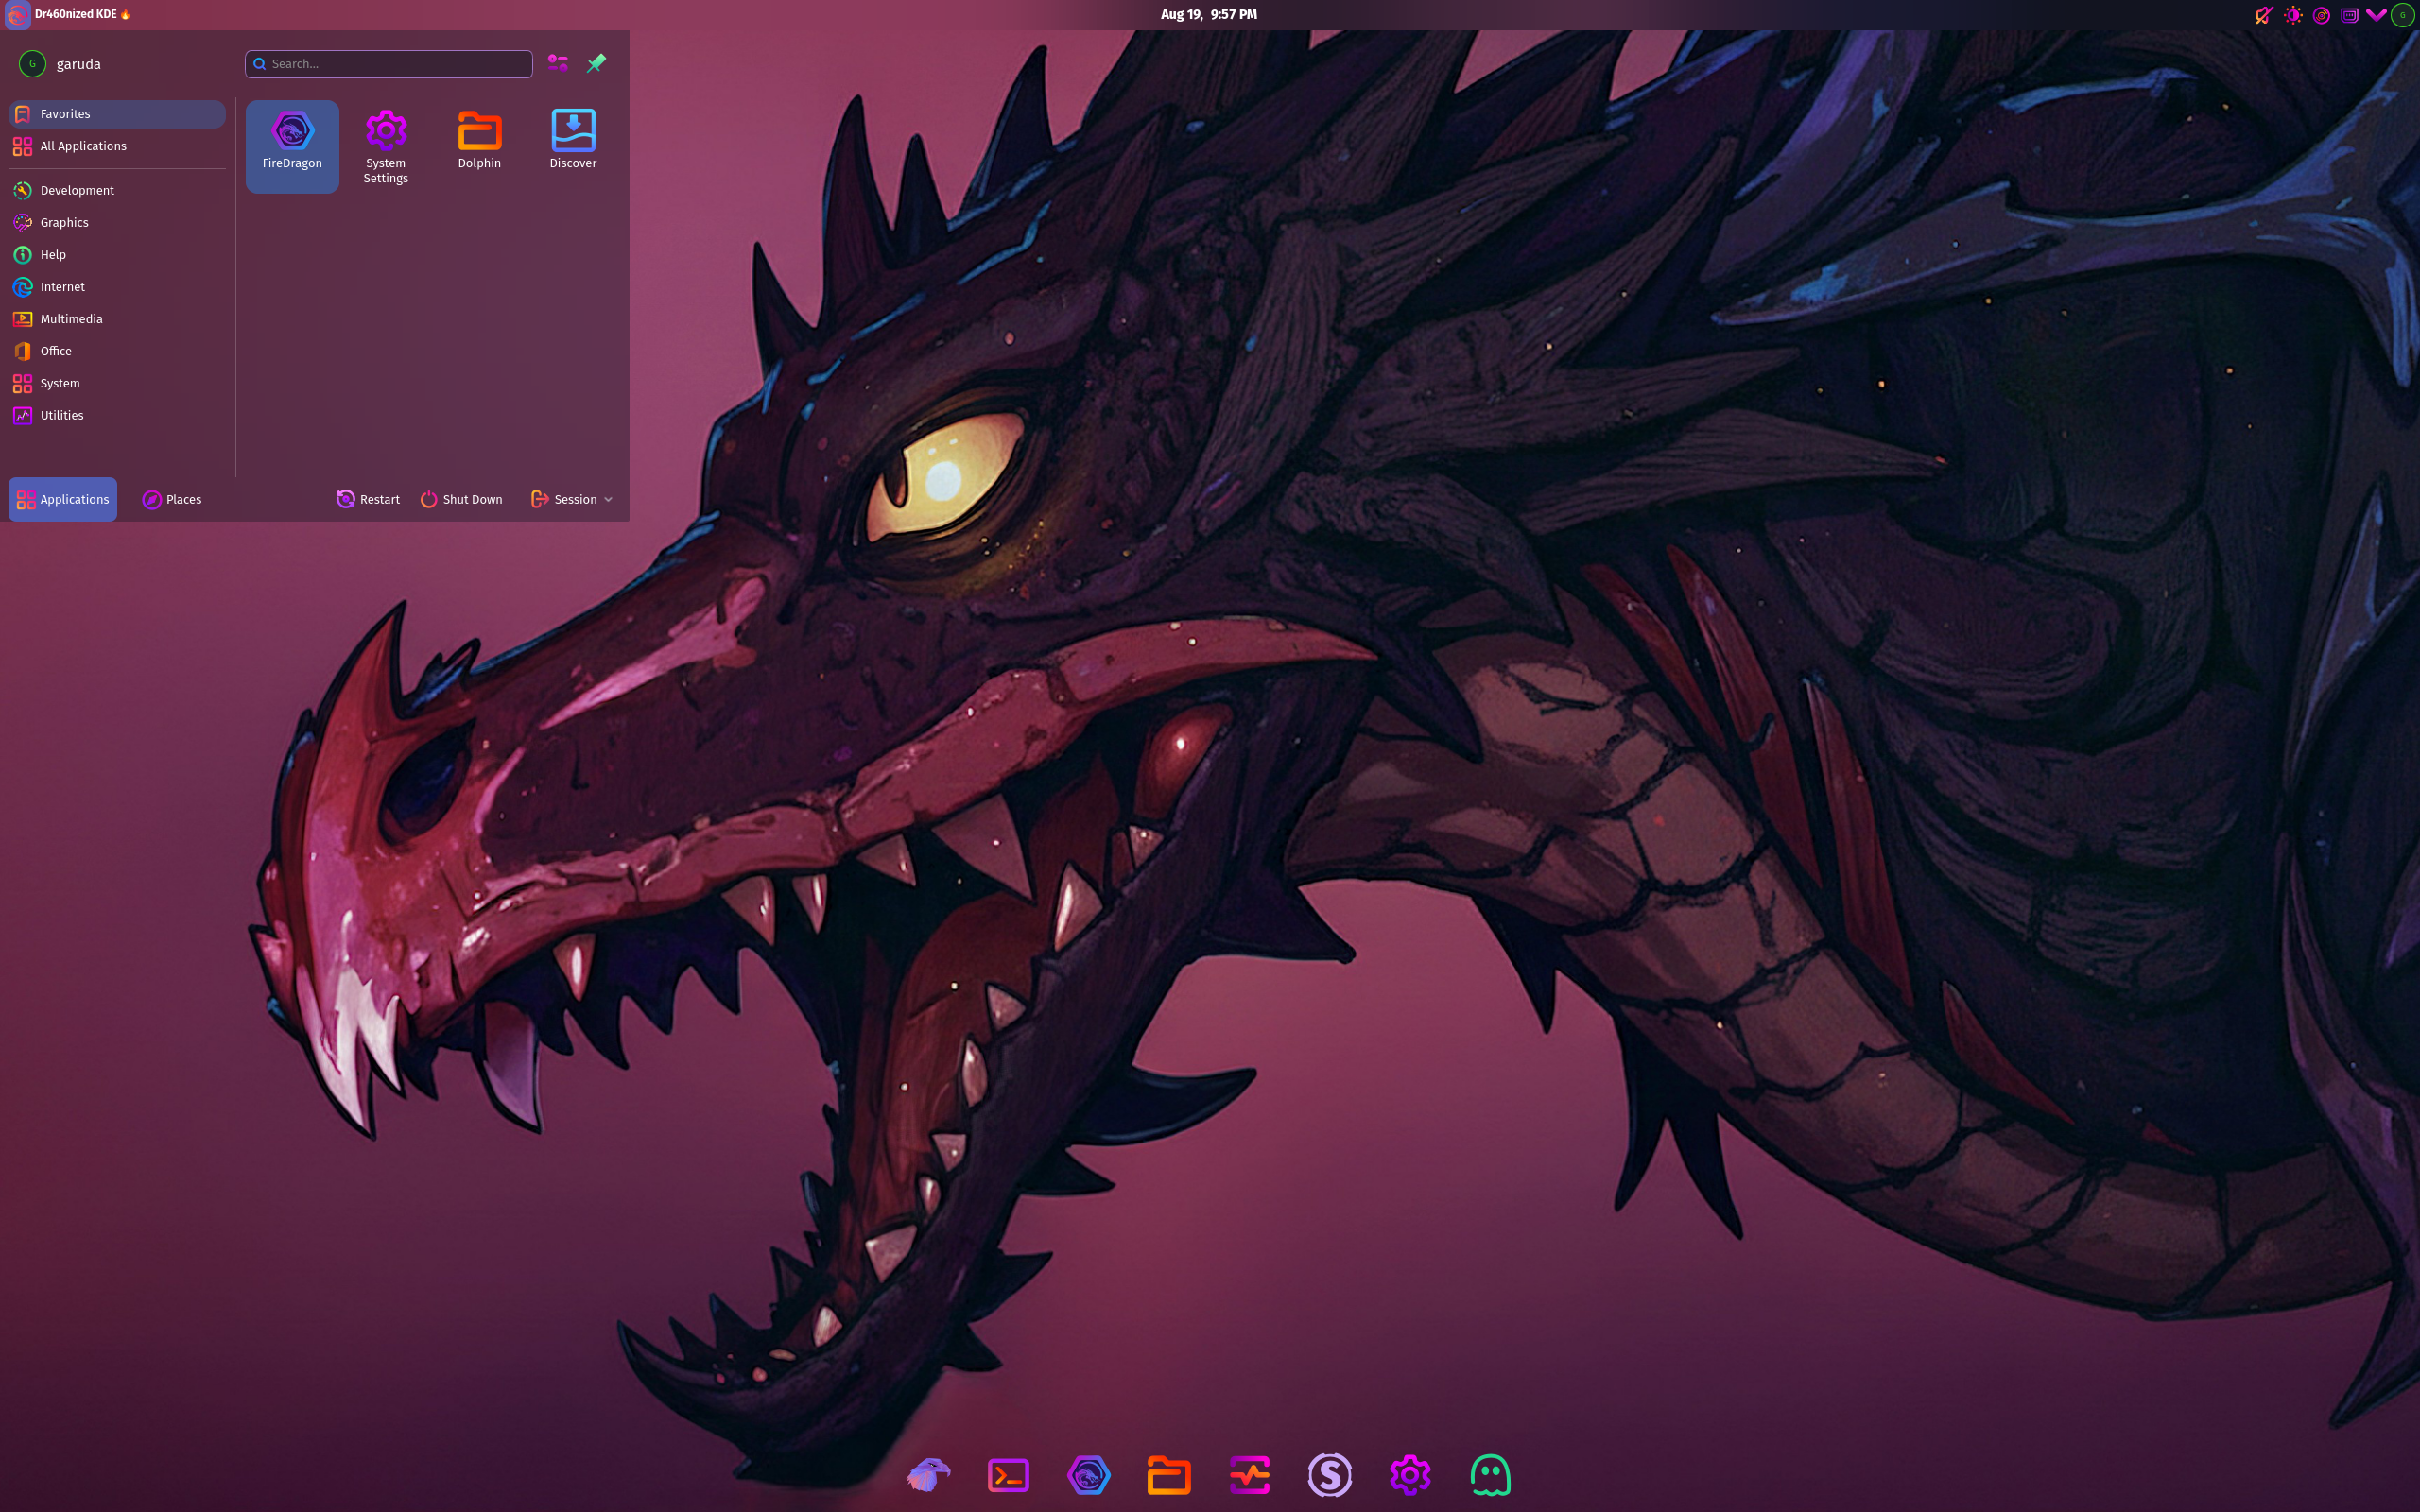Click the garuda user avatar in the launcher

coord(32,64)
